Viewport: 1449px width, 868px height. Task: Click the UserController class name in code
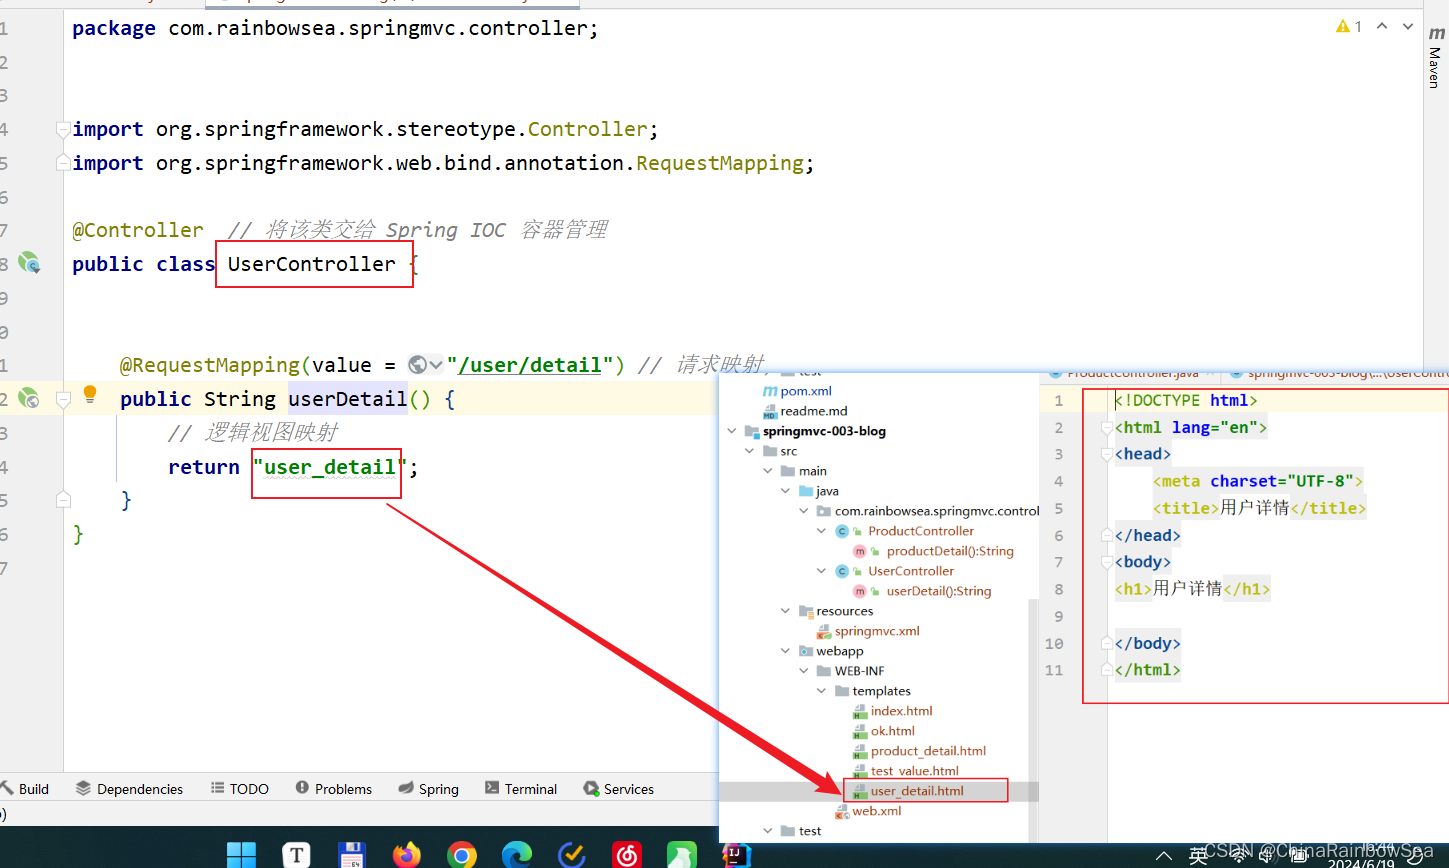point(312,264)
